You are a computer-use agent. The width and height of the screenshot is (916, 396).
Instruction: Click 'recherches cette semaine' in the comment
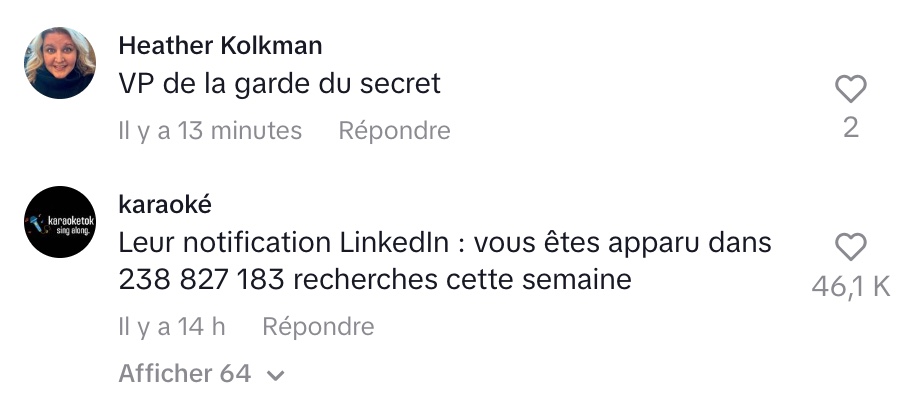tap(462, 280)
